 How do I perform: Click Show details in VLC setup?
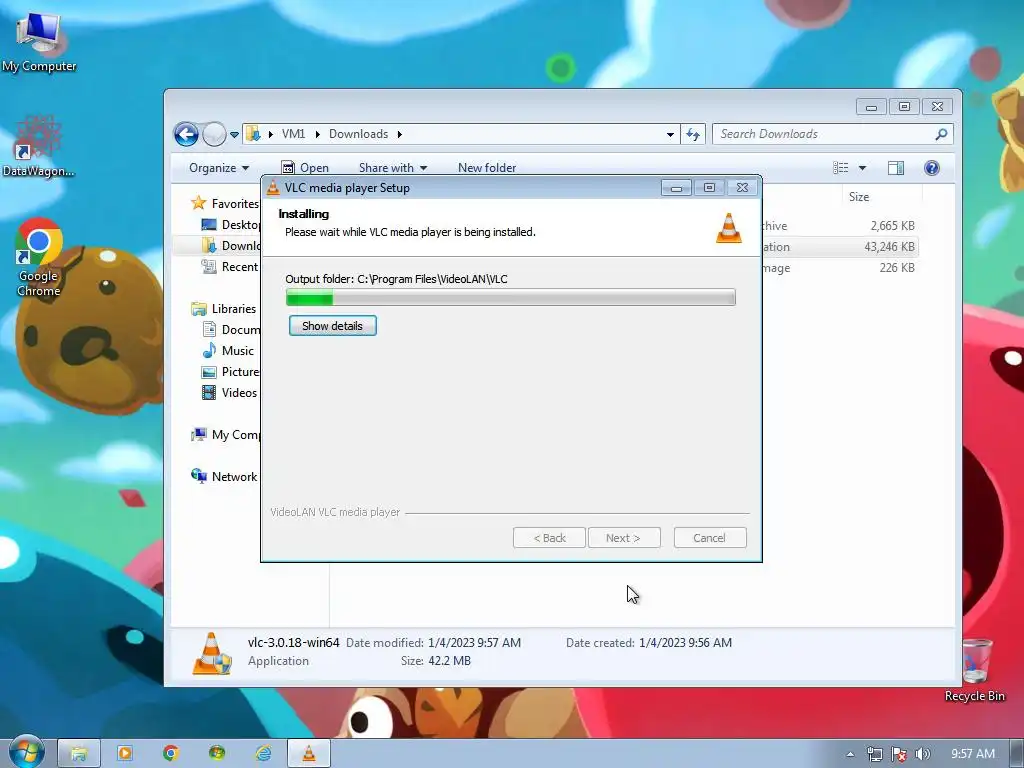332,326
